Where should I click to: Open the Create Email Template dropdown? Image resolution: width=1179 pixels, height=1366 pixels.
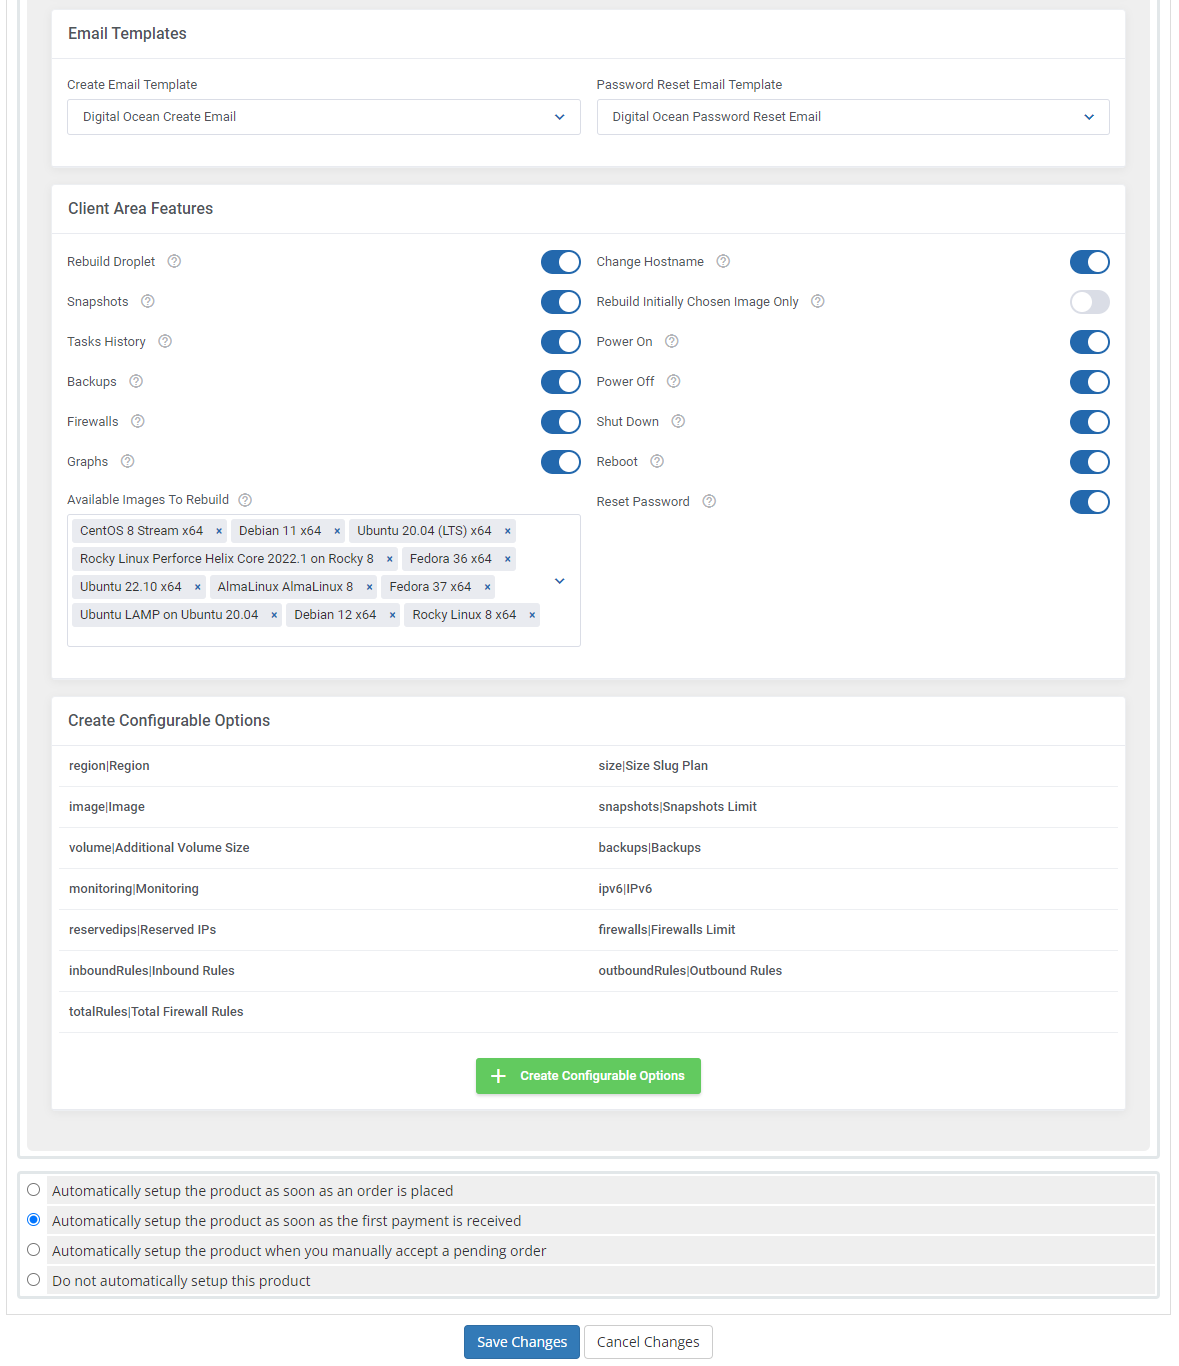click(322, 116)
